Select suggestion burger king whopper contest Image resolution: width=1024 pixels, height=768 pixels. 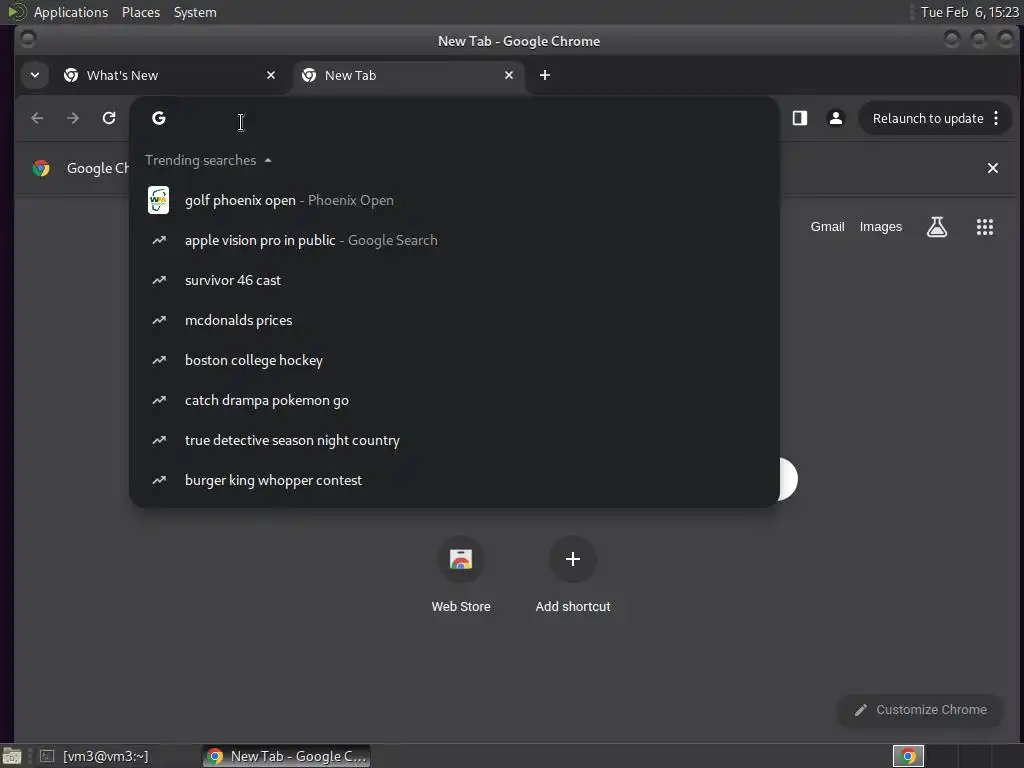tap(455, 480)
